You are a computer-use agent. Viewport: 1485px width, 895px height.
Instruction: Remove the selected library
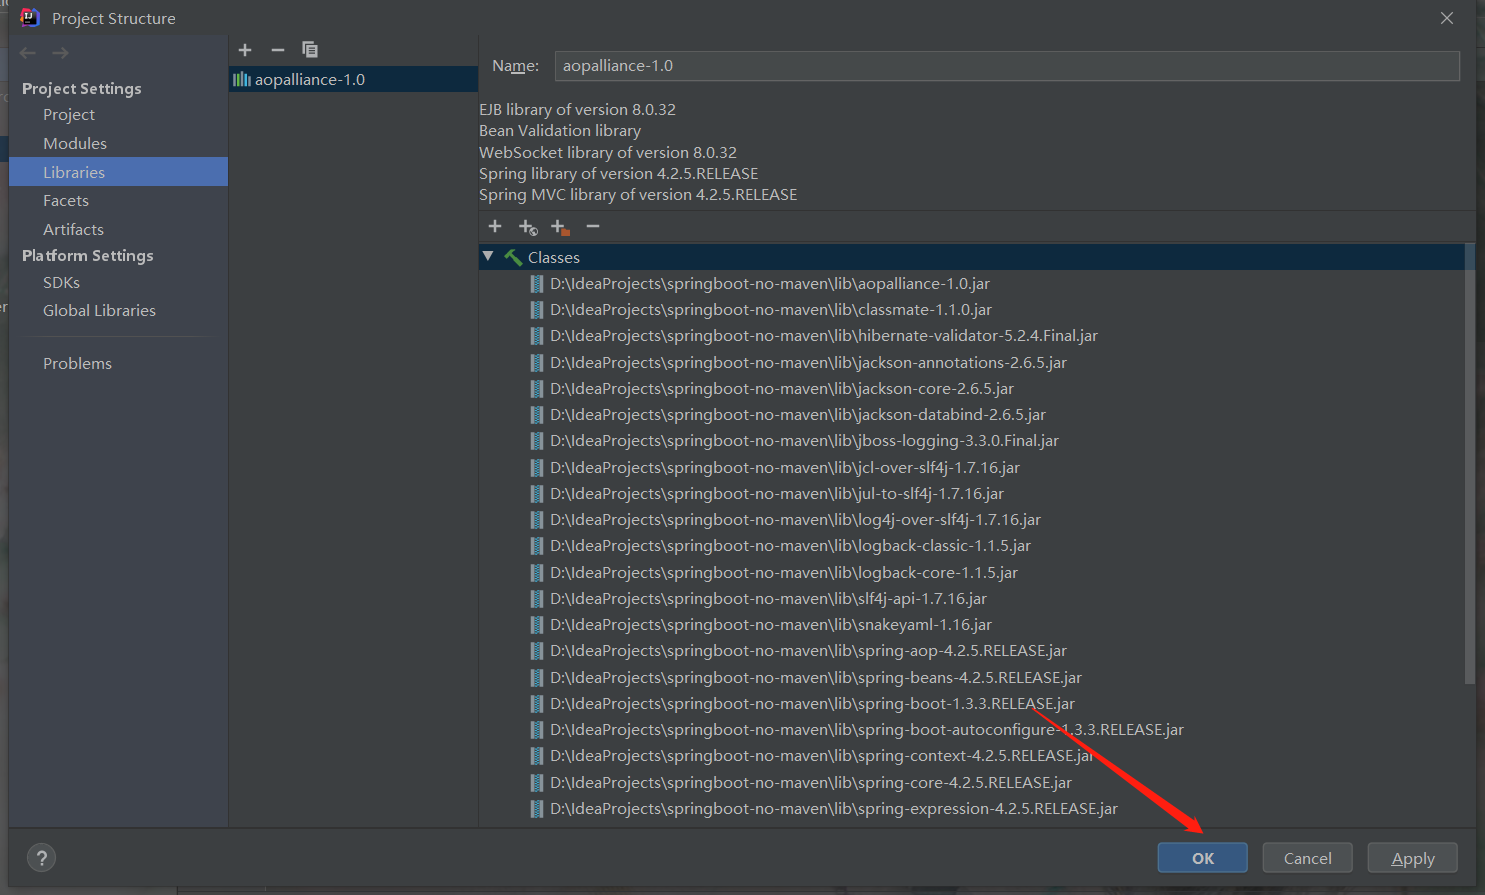[278, 50]
